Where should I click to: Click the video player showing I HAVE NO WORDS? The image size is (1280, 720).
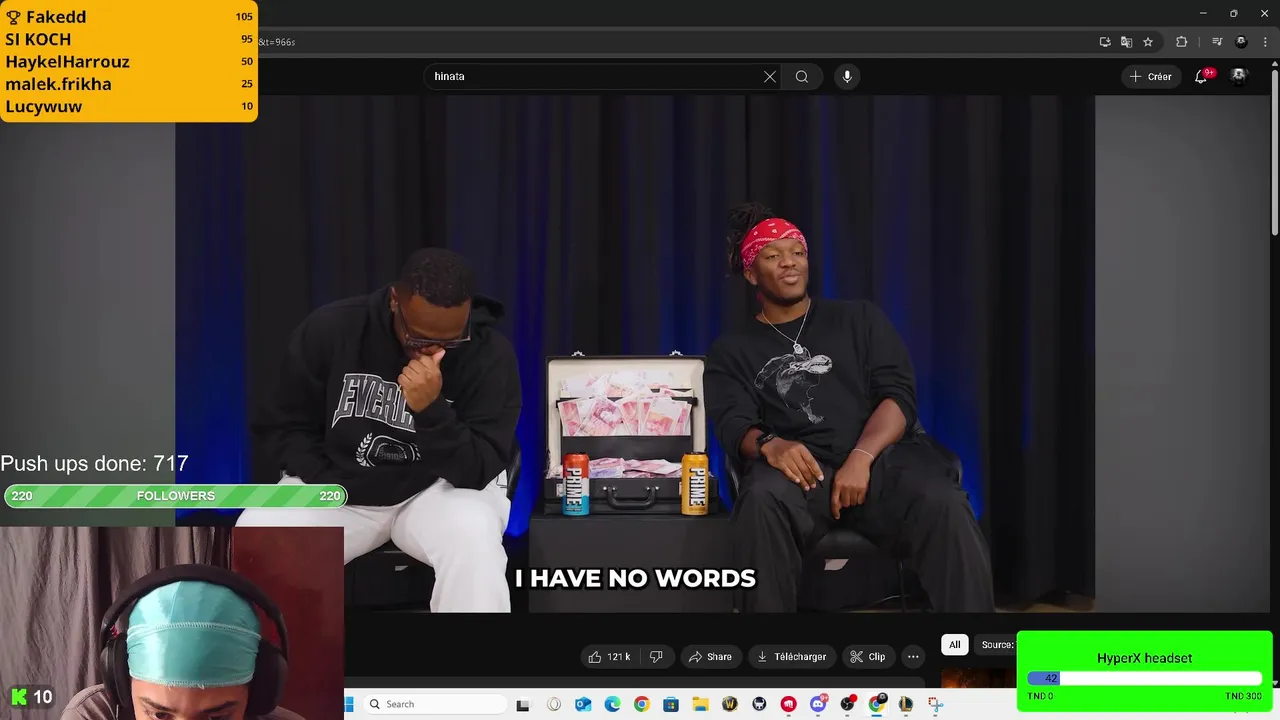pyautogui.click(x=635, y=353)
